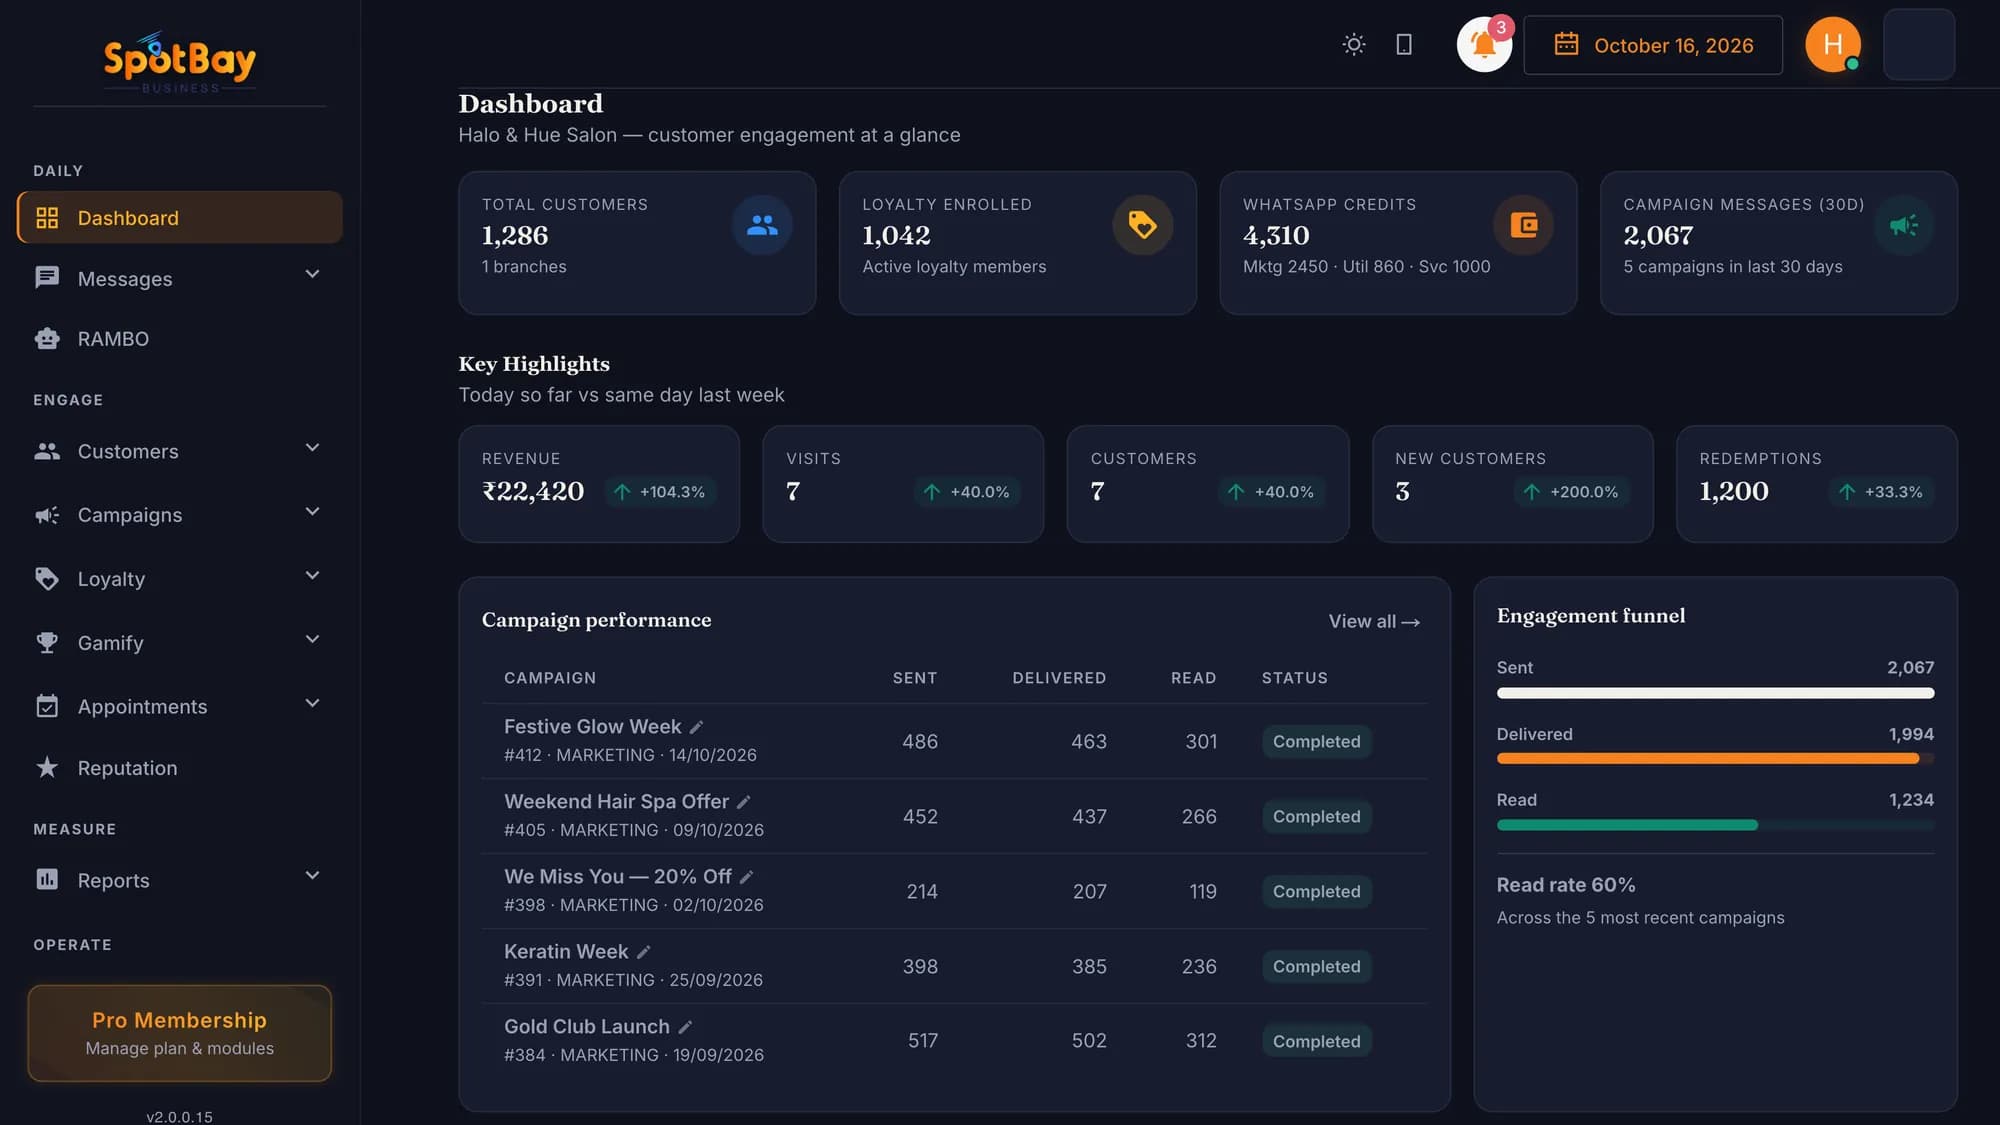Edit Keratin Week pencil icon
This screenshot has width=2000, height=1125.
point(644,952)
